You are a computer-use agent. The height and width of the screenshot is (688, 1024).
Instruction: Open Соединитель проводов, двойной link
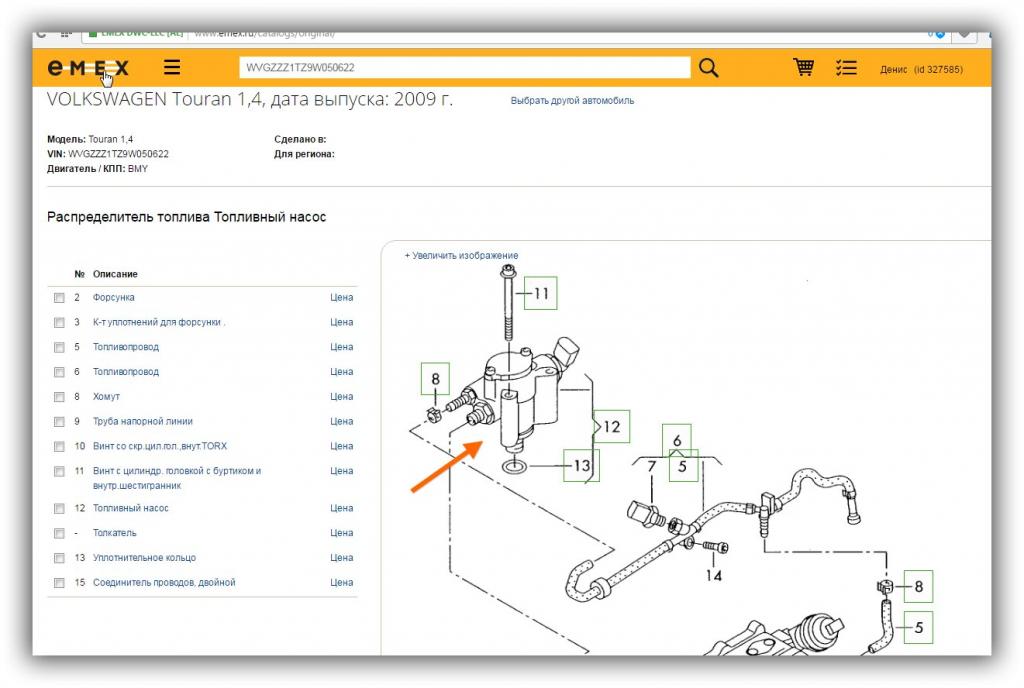click(164, 582)
